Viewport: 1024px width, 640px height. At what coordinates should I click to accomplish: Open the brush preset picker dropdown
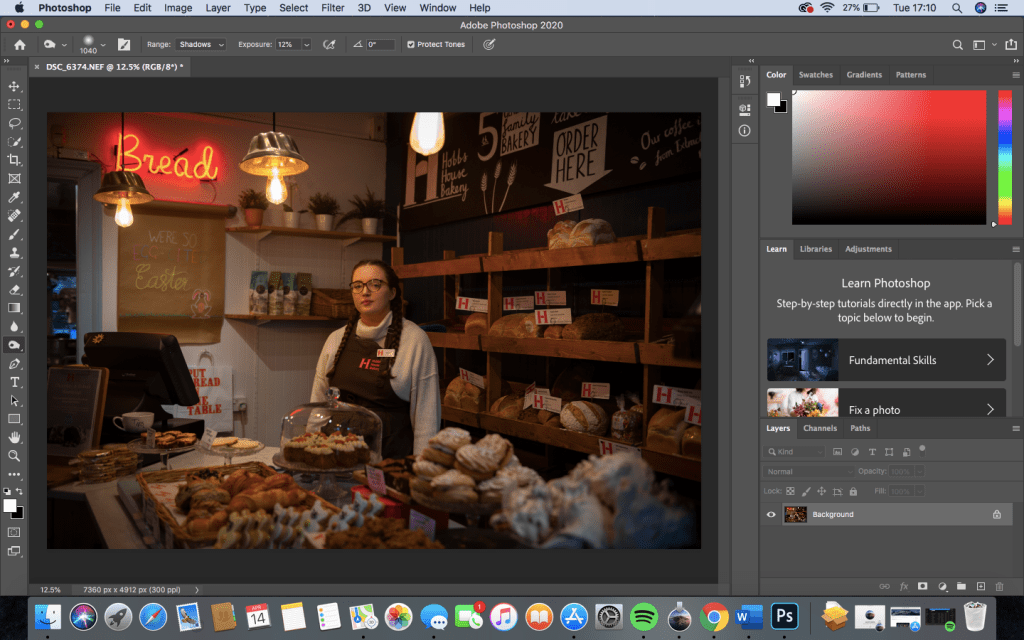point(103,45)
